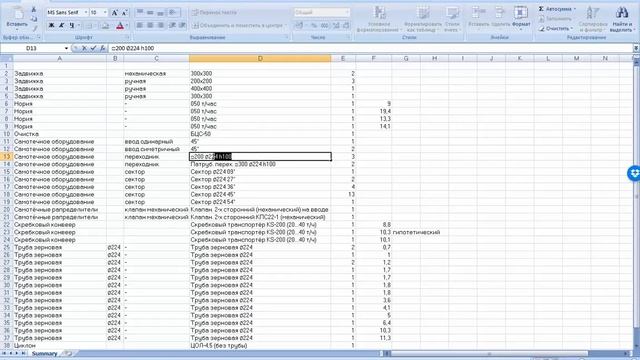The width and height of the screenshot is (640, 360).
Task: Open the Font Color dropdown arrow
Action: [126, 25]
